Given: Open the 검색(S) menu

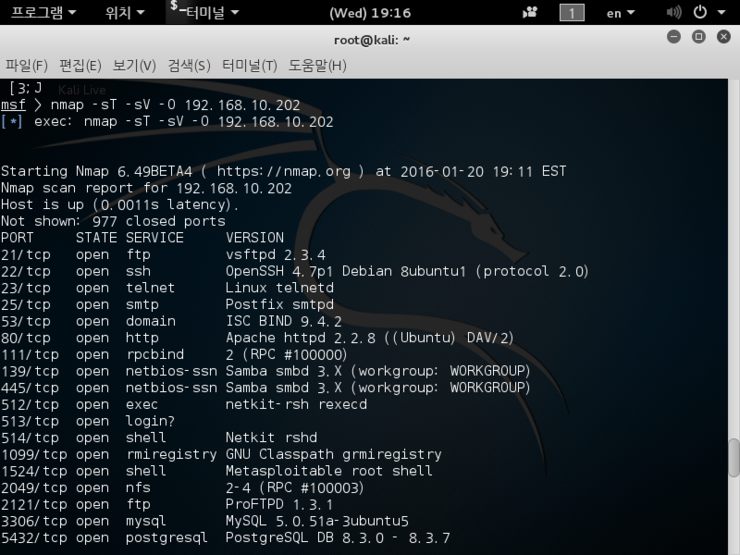Looking at the screenshot, I should (x=189, y=65).
